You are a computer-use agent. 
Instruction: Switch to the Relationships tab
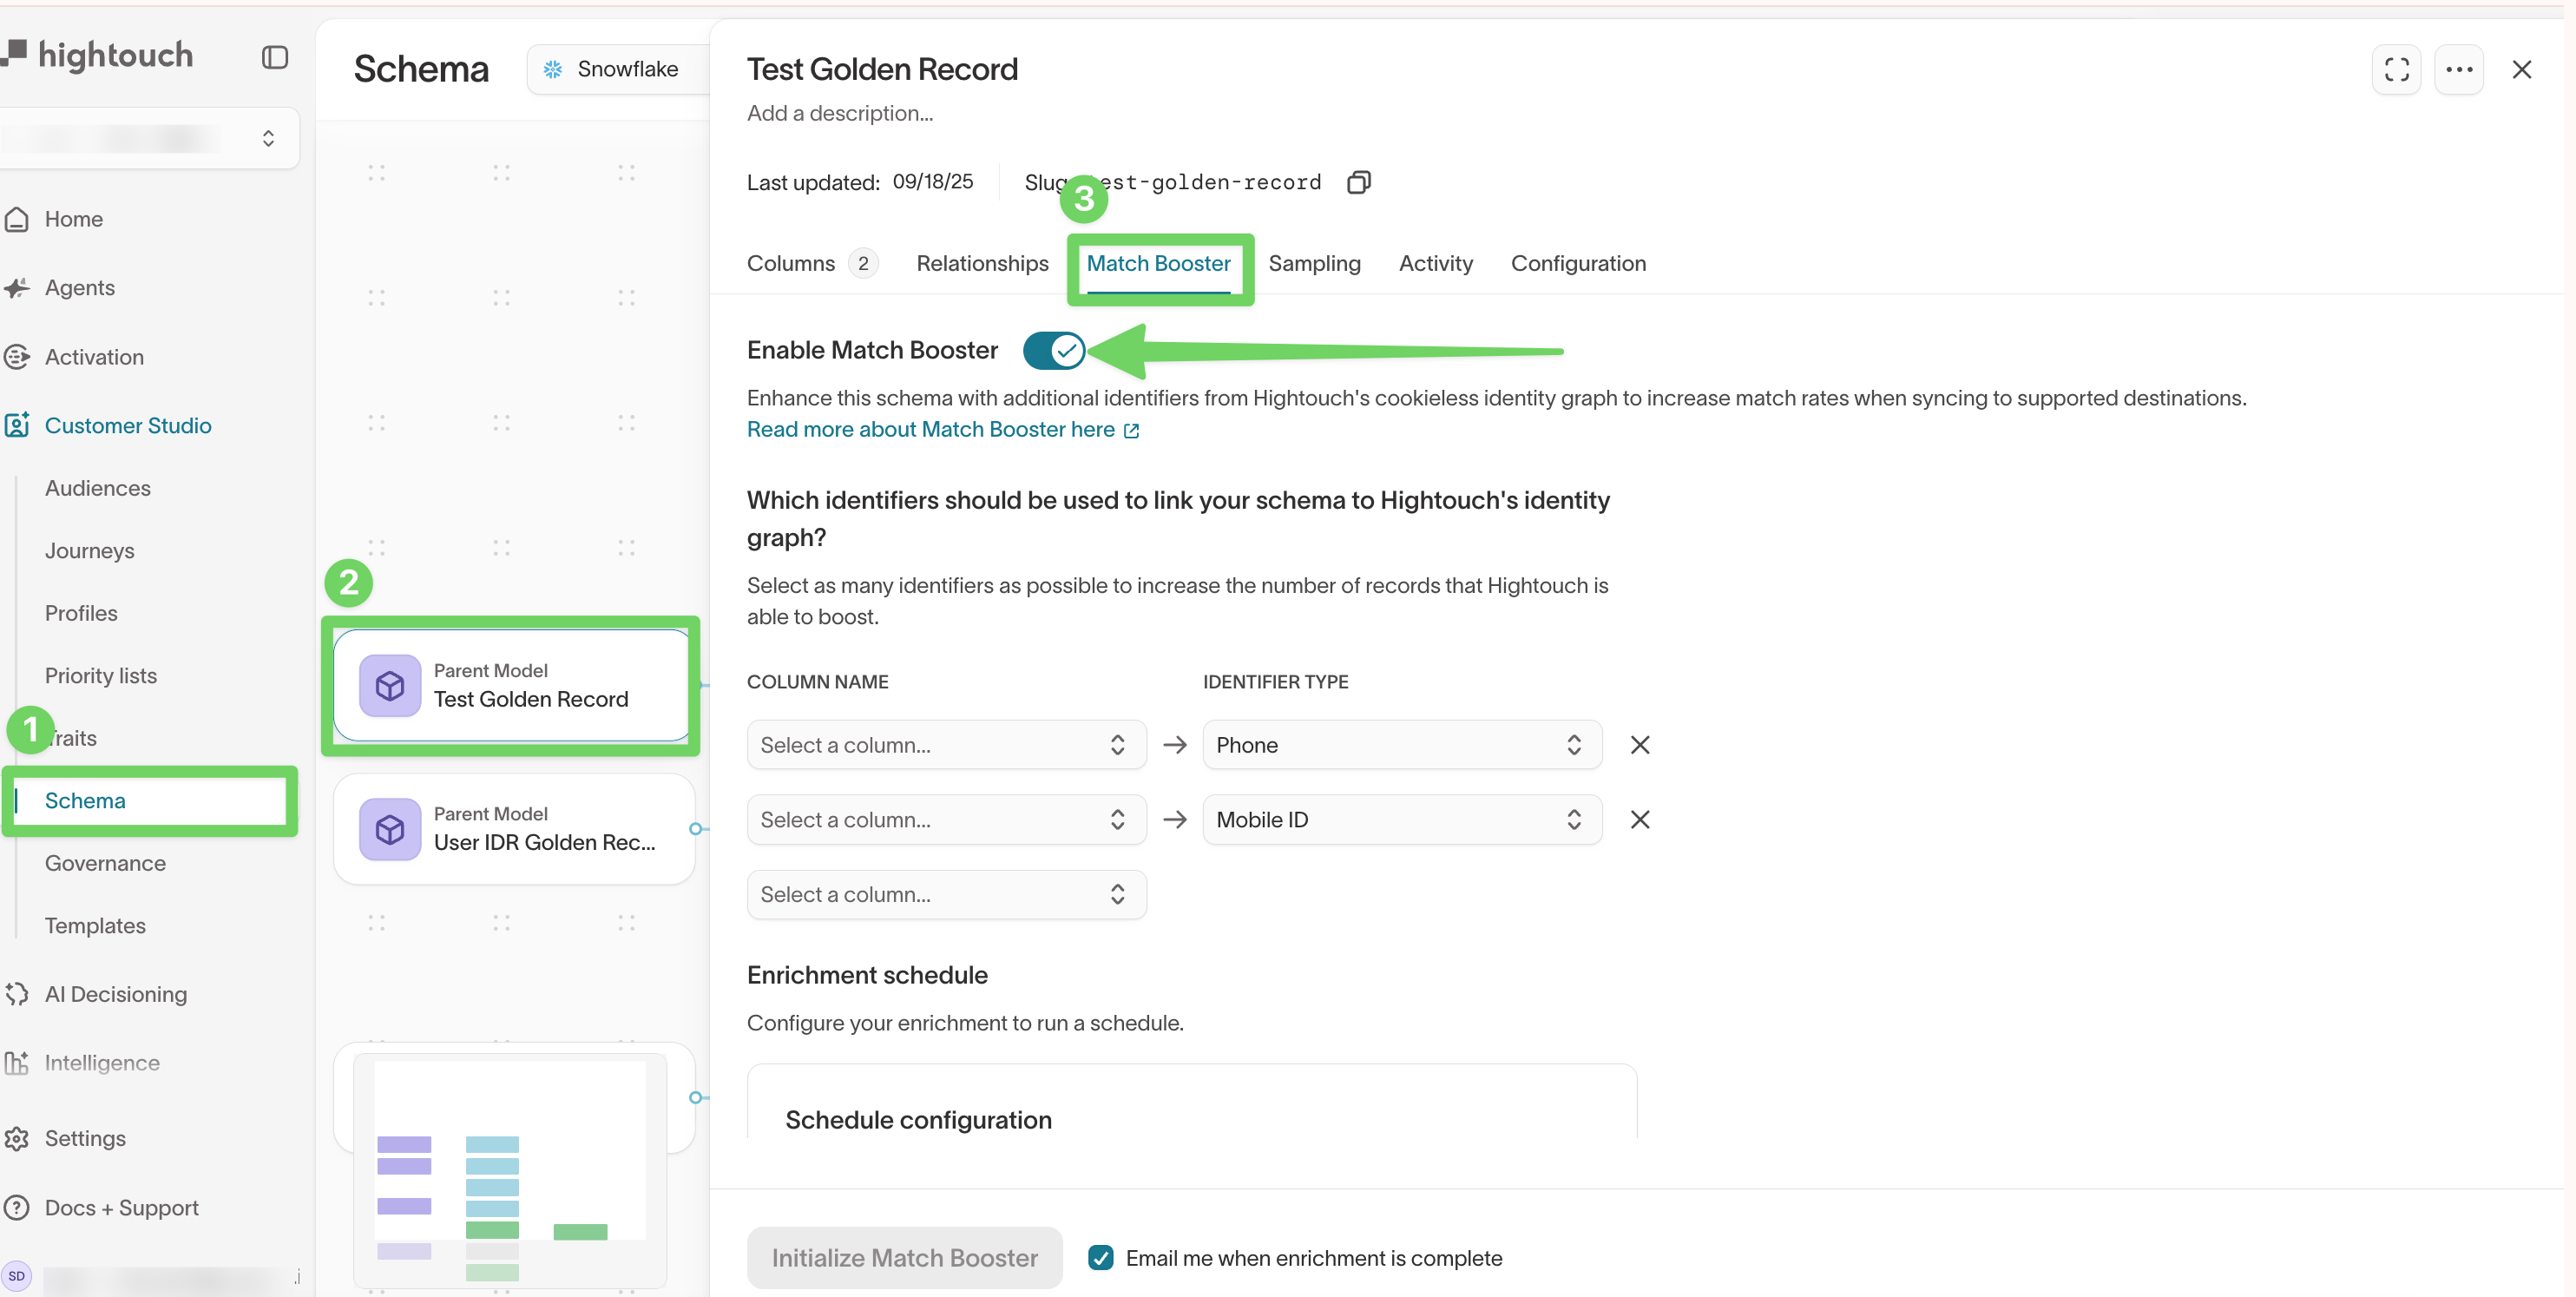[x=982, y=263]
